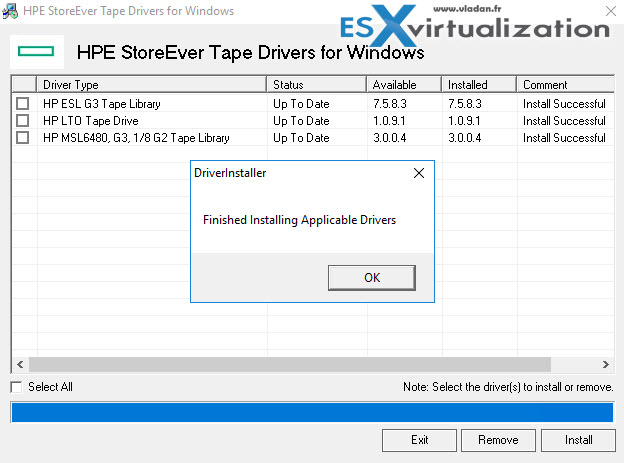Click the right arrow of horizontal scrollbar
Screen dimensions: 624x463
(605, 364)
